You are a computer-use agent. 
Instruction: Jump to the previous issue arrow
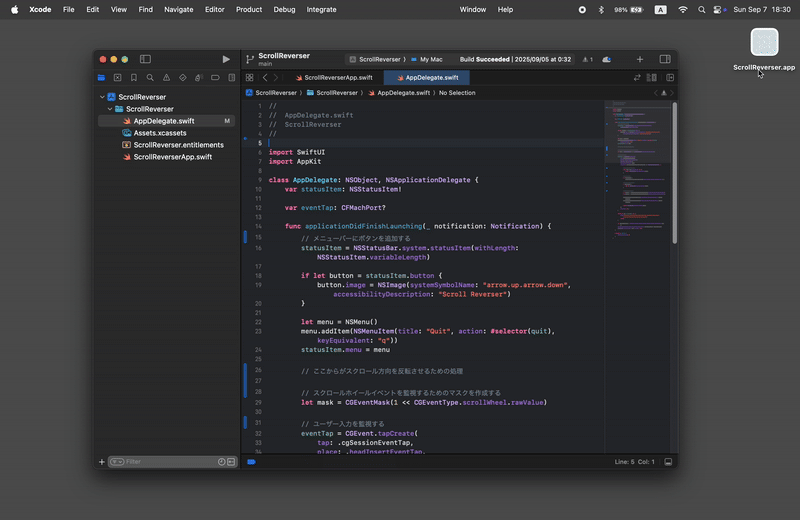tap(656, 93)
